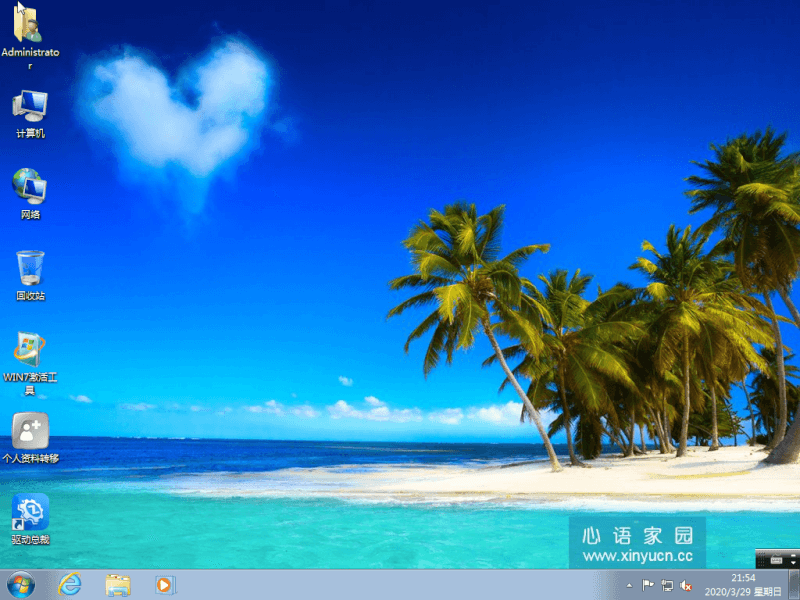Click the language bar drag handle

[x=760, y=560]
